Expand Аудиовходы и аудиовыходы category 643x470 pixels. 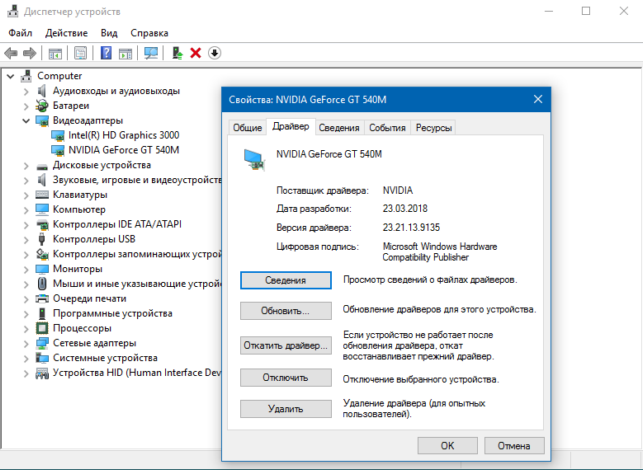(26, 91)
